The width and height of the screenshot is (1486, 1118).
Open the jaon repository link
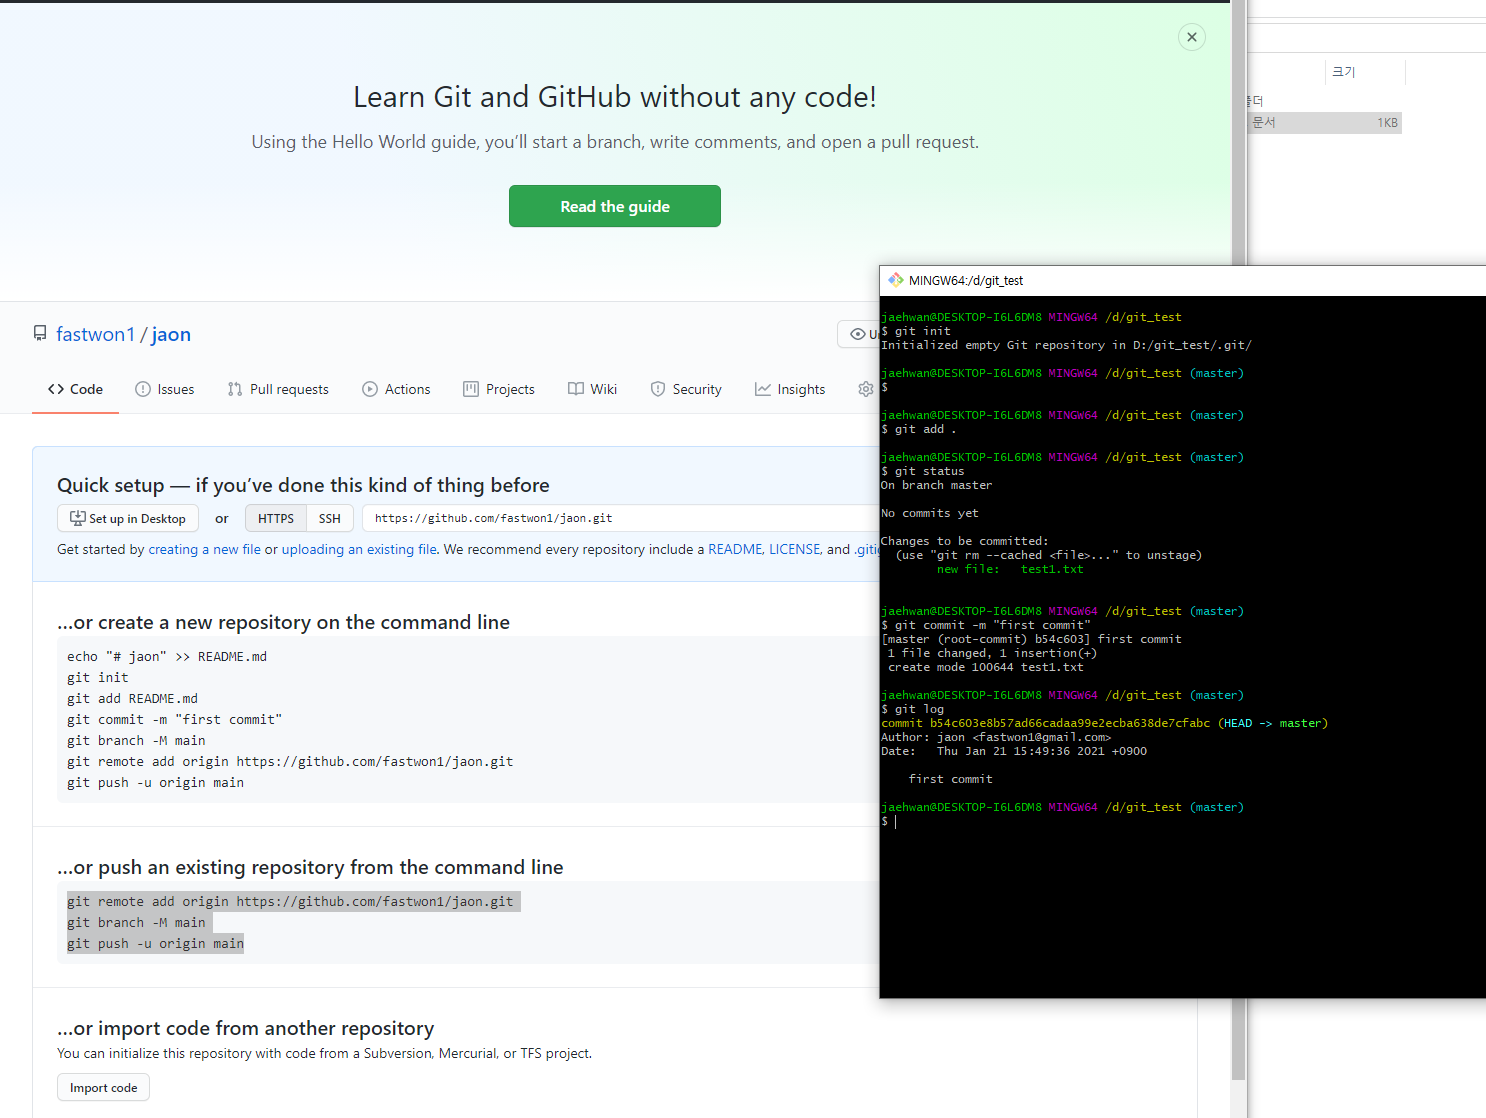point(171,334)
